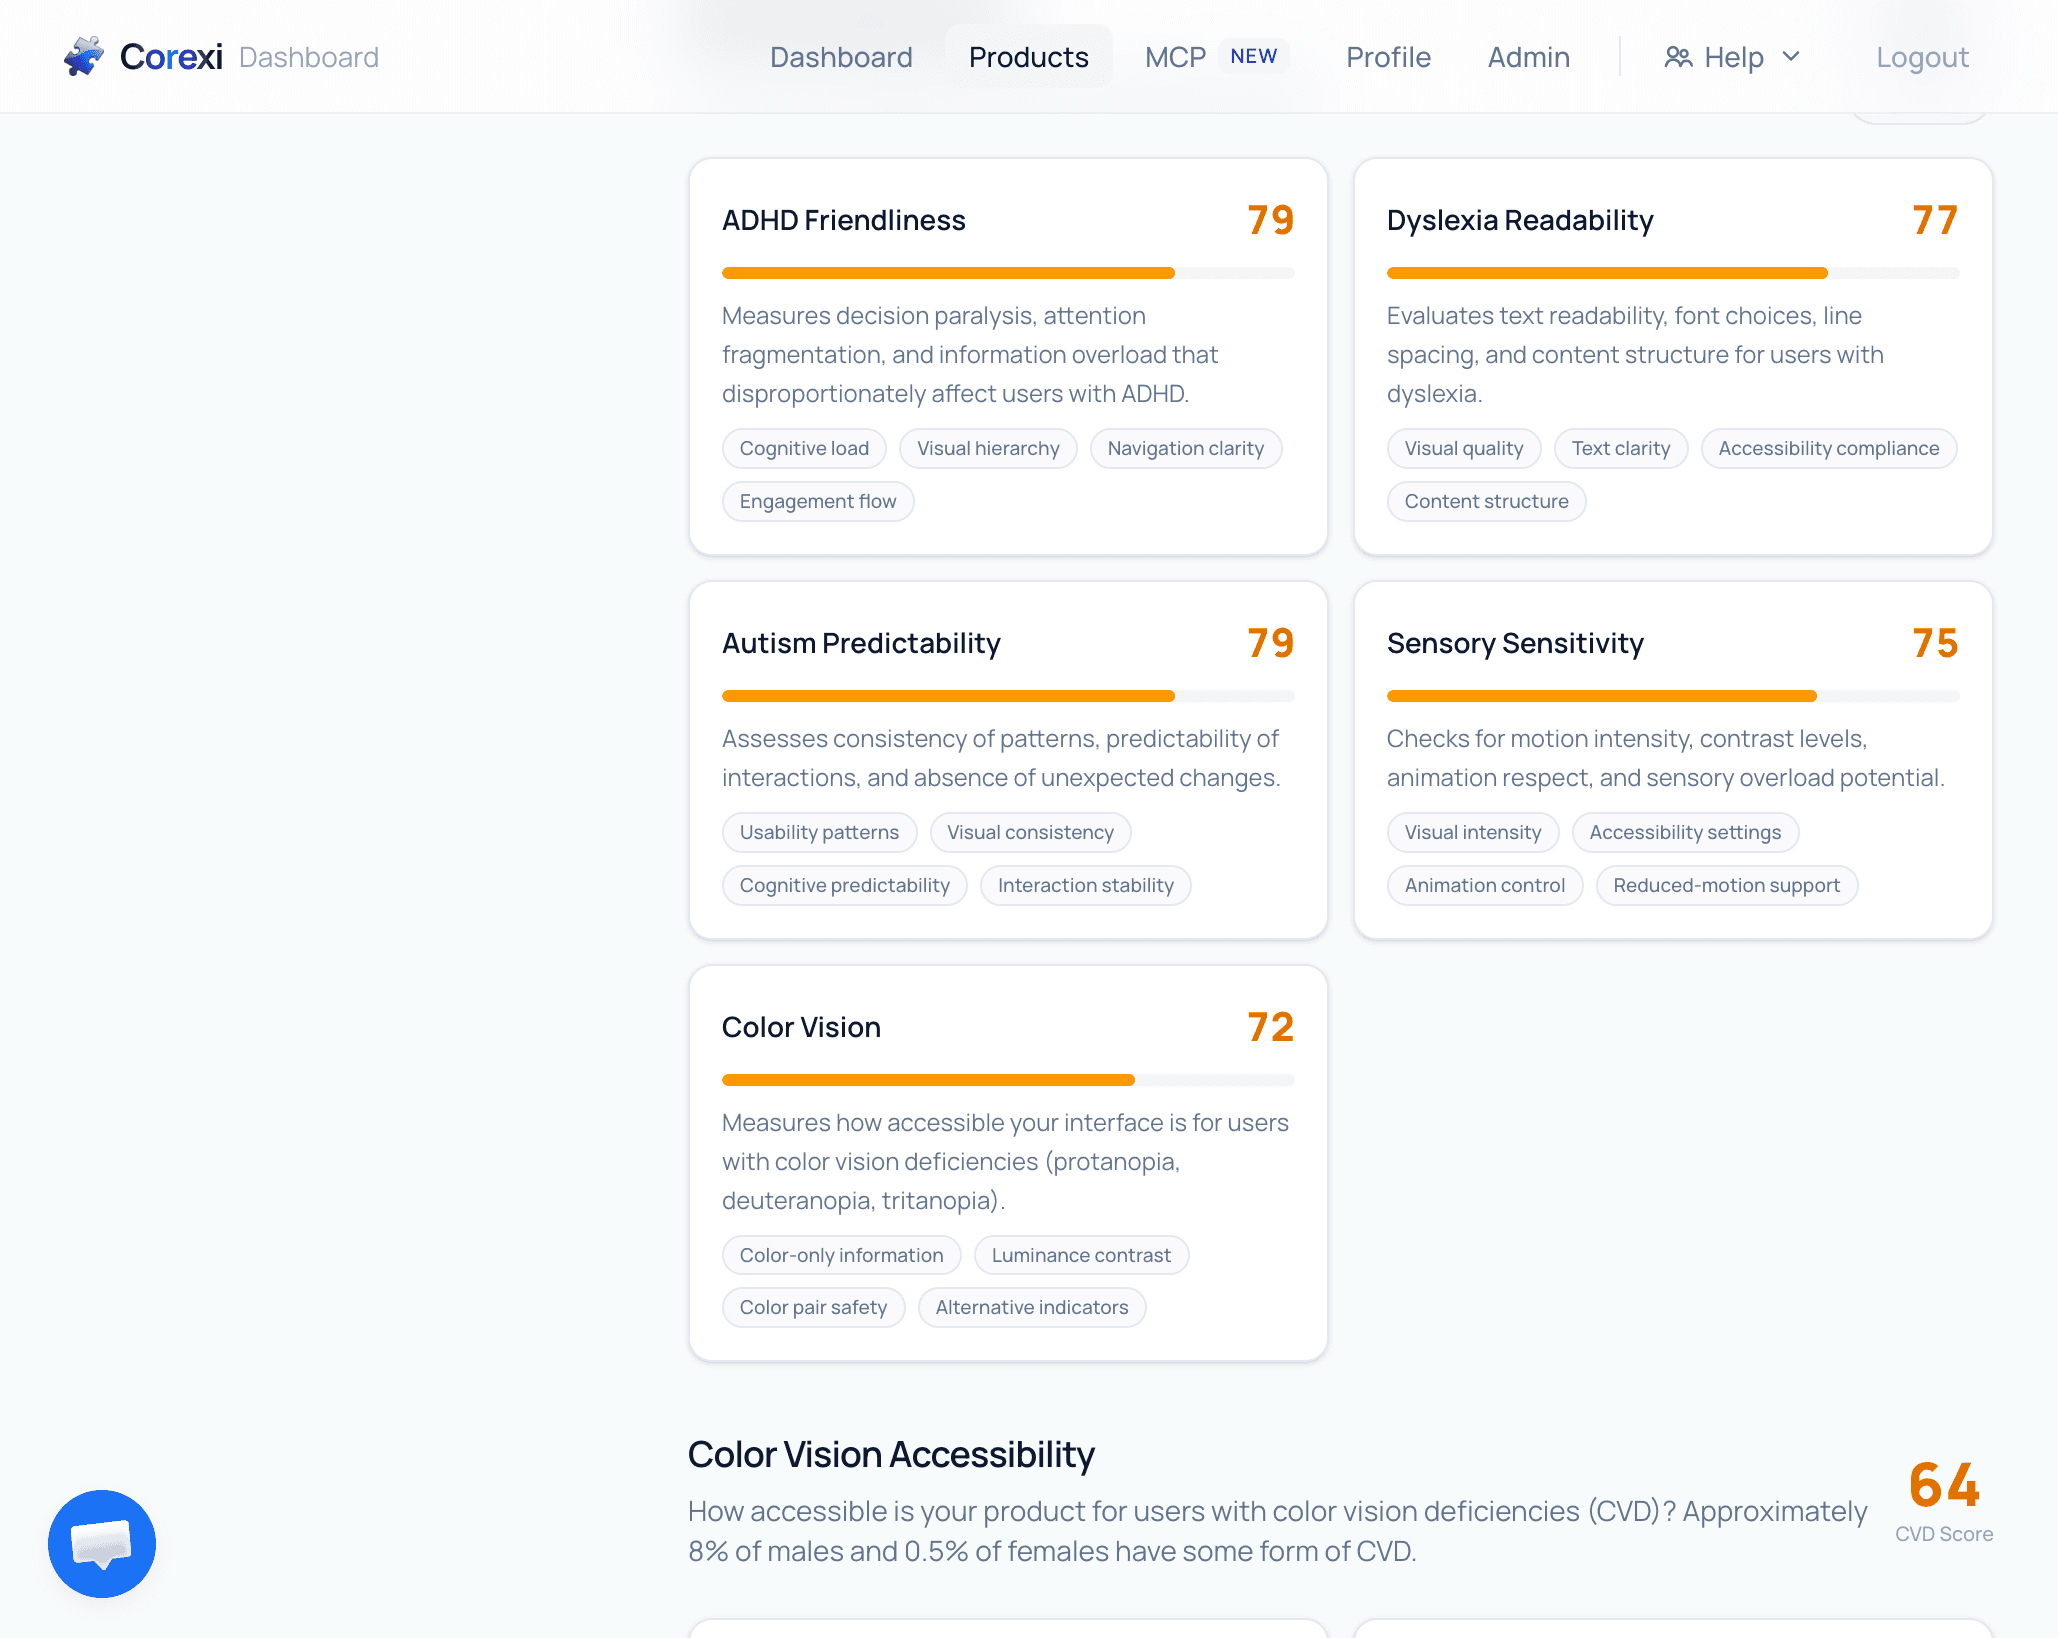Expand the Help dropdown chevron
Viewport: 2058px width, 1638px height.
coord(1791,57)
